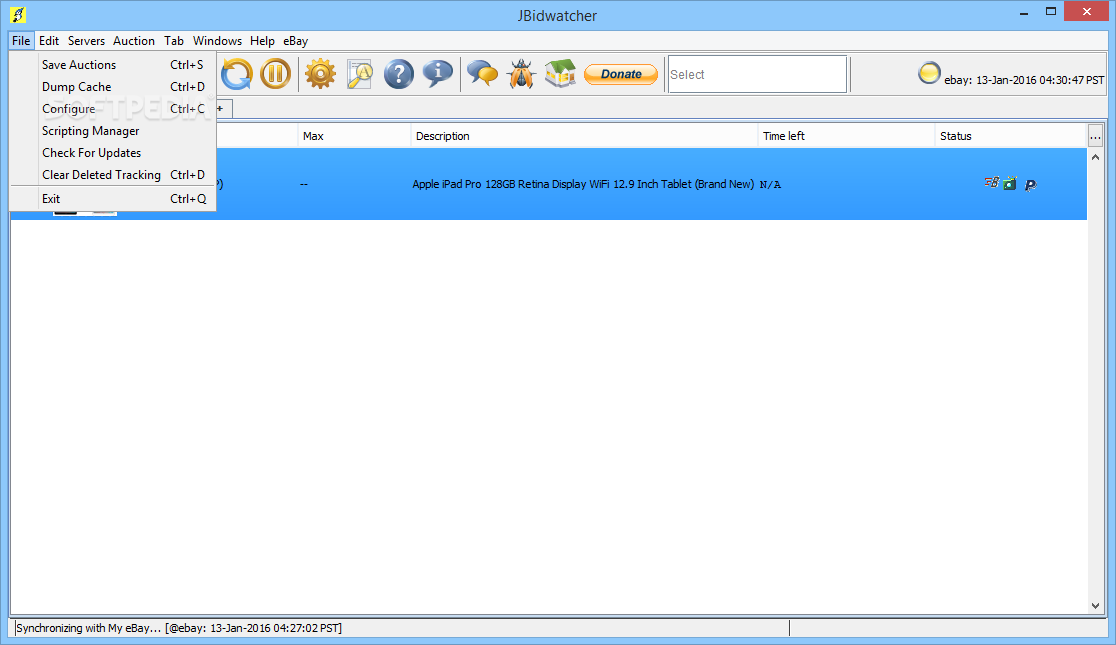Viewport: 1116px width, 645px height.
Task: Sort by the Status column header
Action: (1011, 136)
